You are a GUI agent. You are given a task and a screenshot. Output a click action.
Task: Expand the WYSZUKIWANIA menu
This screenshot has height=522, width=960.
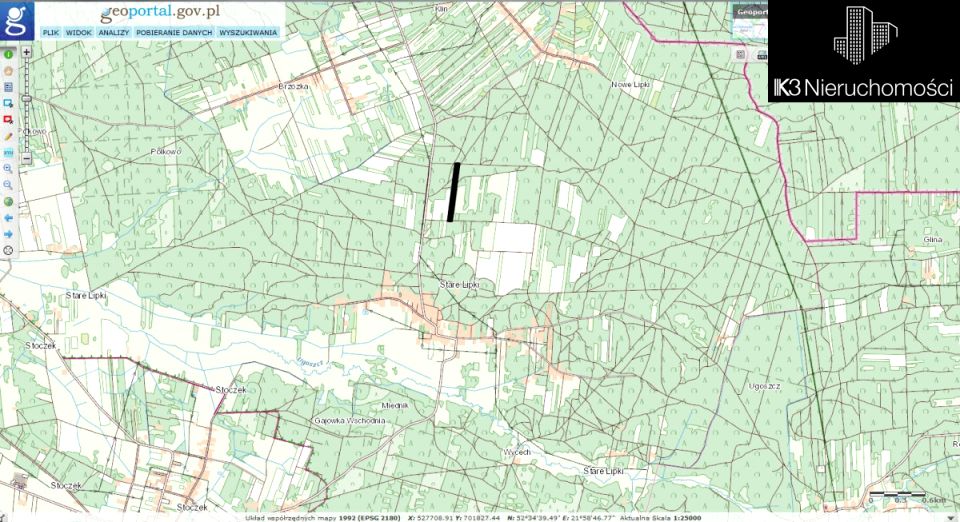point(247,33)
